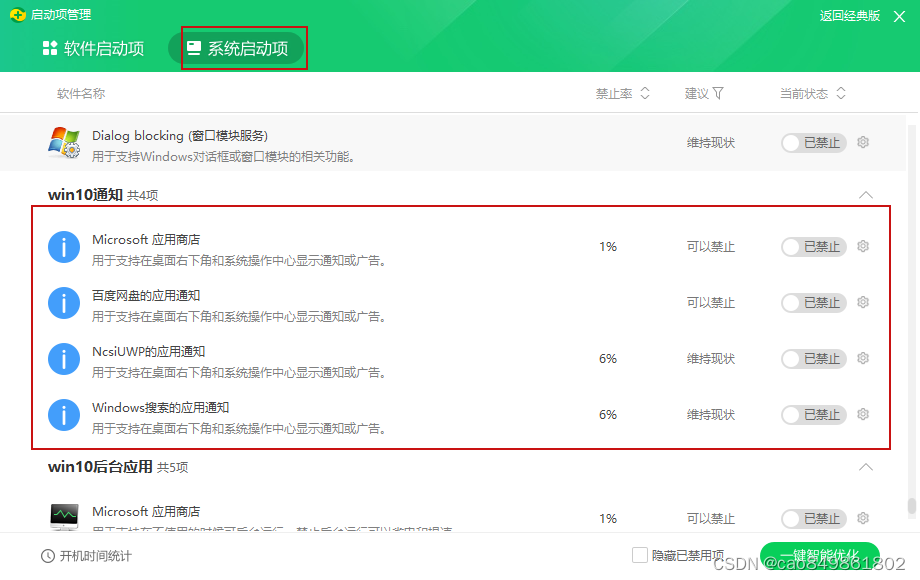Click the 软件名称 column header
The image size is (920, 580).
click(81, 93)
